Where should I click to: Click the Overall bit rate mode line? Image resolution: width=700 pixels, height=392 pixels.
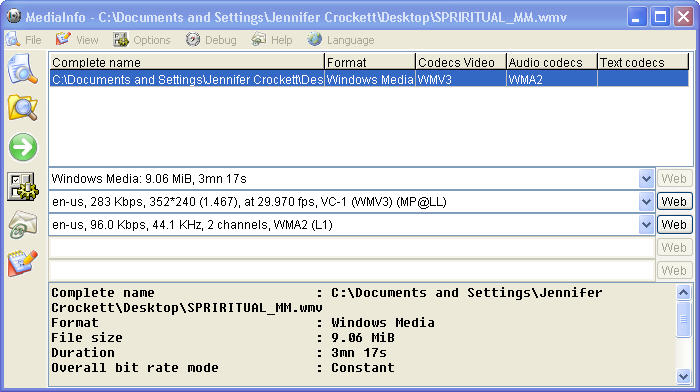(223, 368)
